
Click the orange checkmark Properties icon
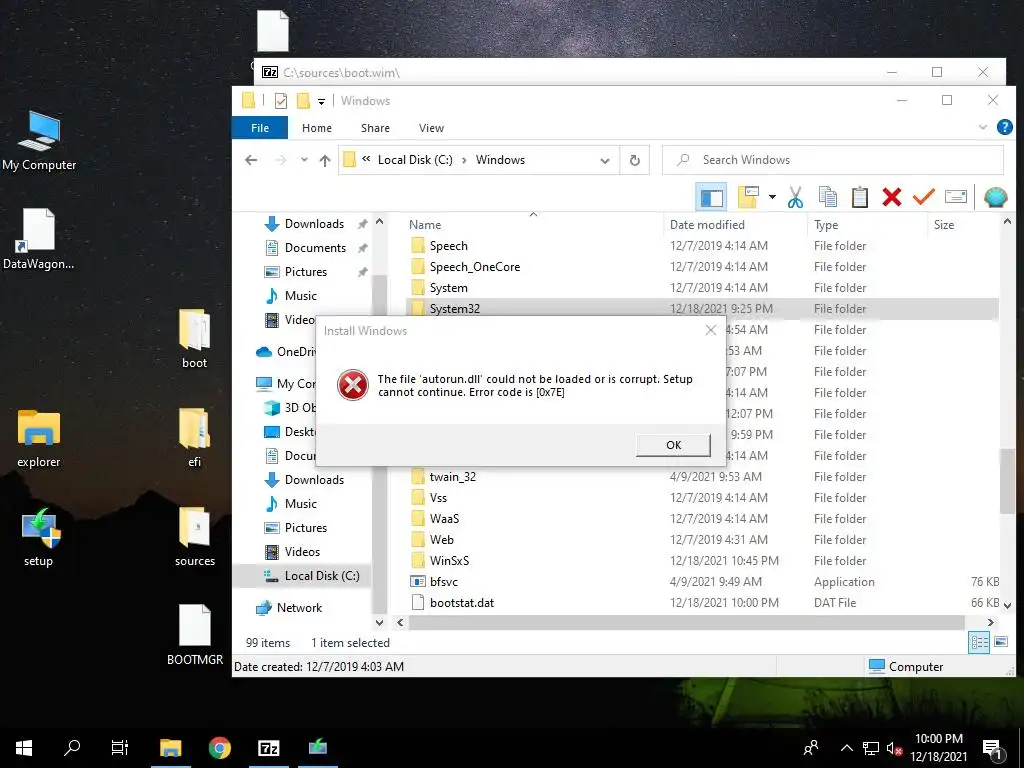coord(923,196)
